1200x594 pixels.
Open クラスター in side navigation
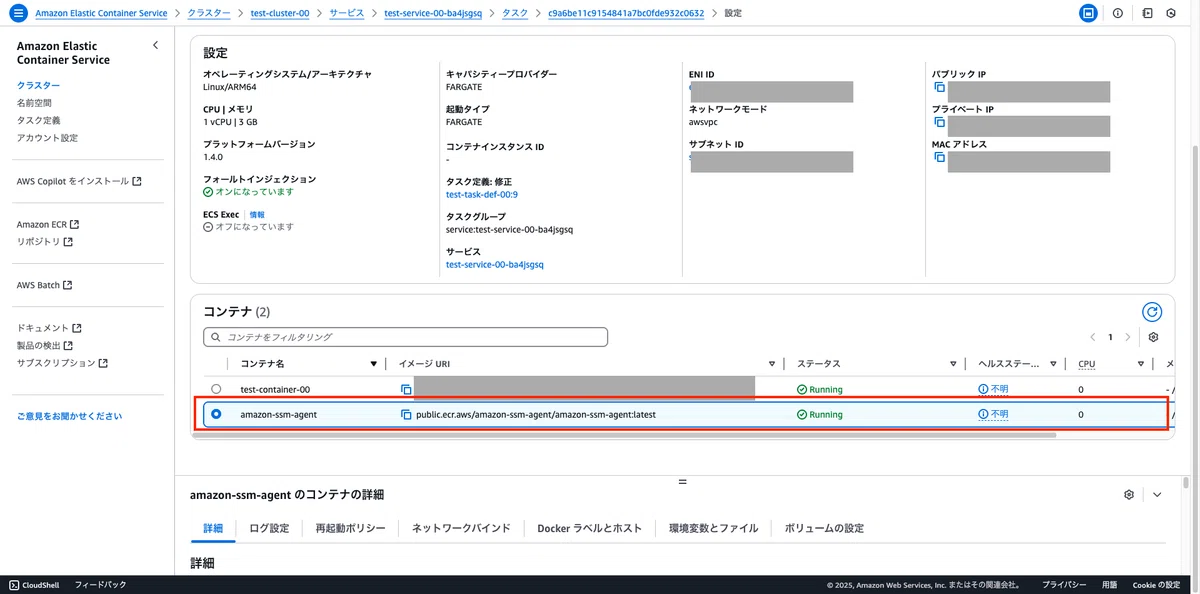point(38,86)
